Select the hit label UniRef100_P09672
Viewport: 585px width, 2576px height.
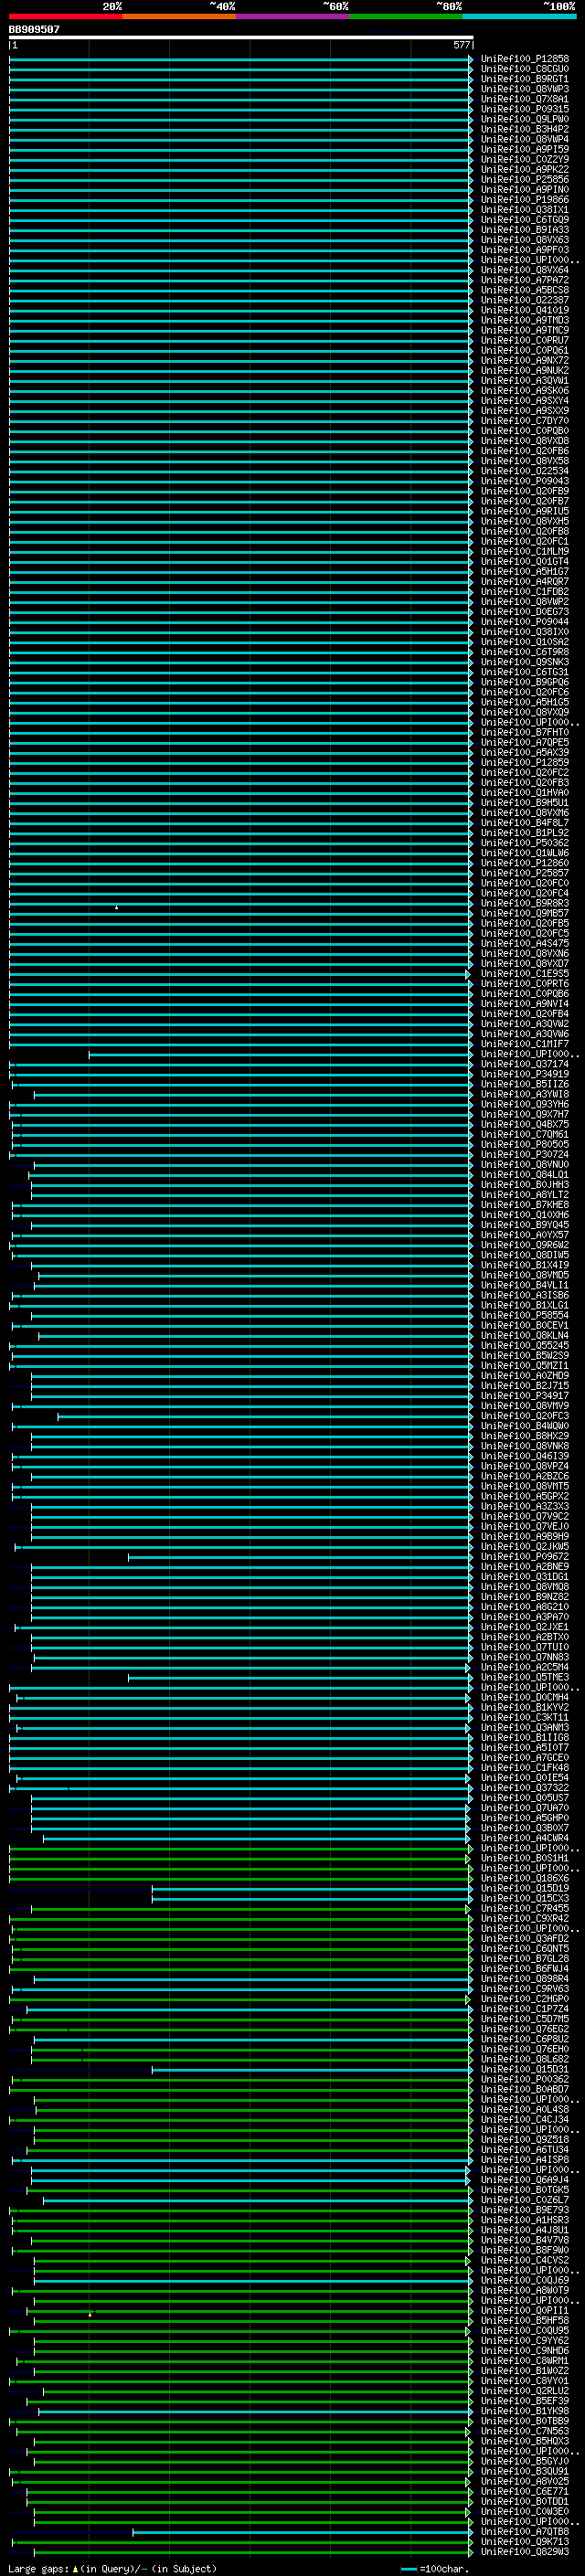(x=525, y=1556)
